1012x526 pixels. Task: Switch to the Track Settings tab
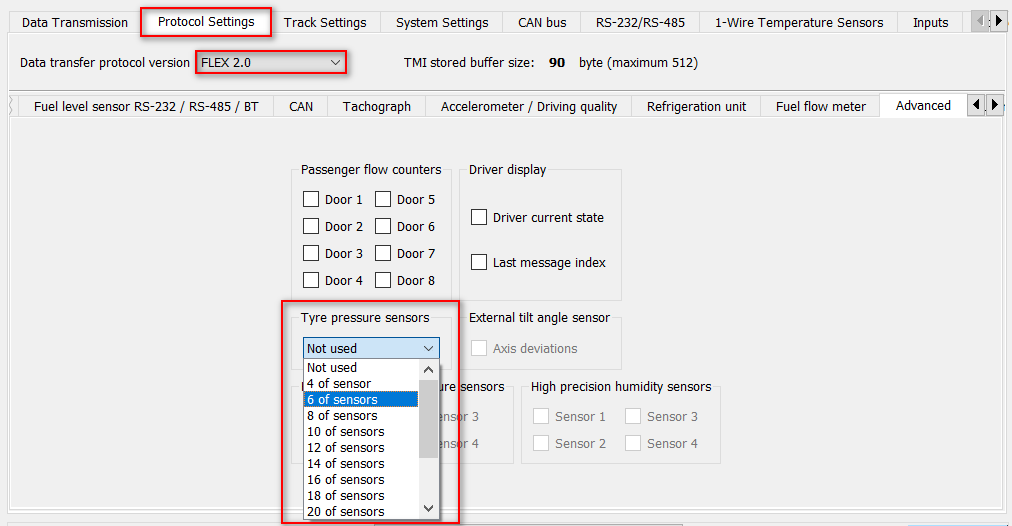click(325, 22)
